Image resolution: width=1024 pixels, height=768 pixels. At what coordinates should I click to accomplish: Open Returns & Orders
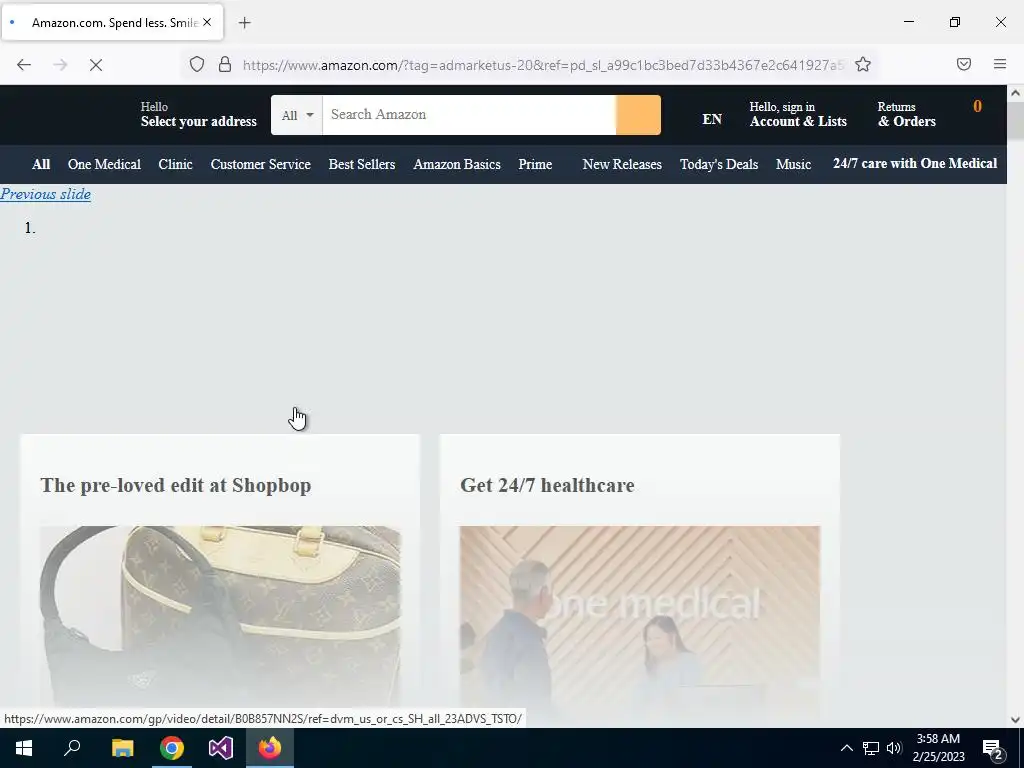click(x=906, y=114)
